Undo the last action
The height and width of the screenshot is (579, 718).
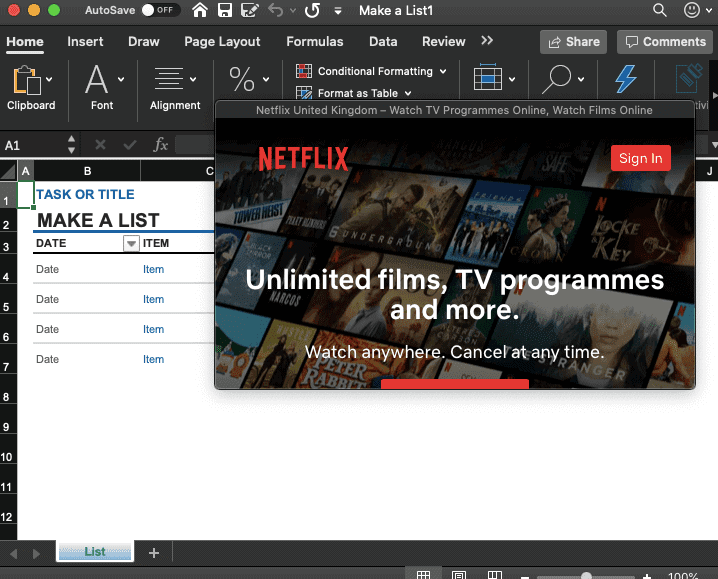(276, 10)
